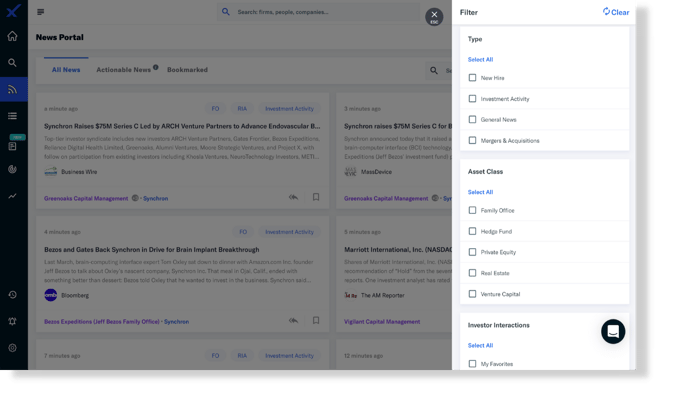Click the search firms, people, companies field

click(x=319, y=12)
